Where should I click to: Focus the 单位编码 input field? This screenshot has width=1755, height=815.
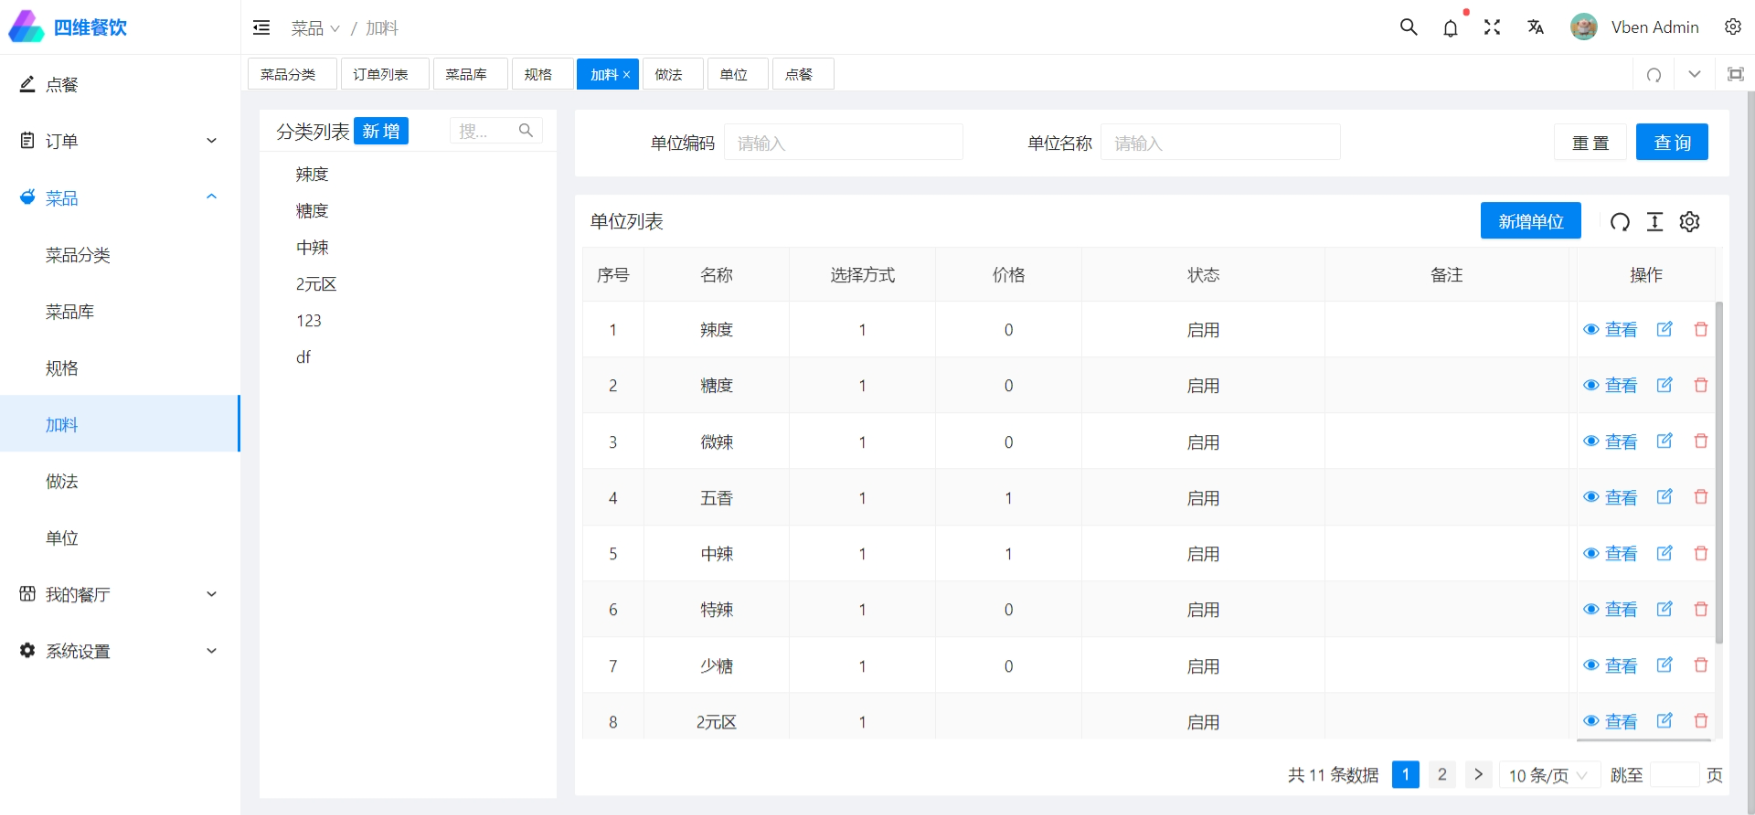pos(843,143)
